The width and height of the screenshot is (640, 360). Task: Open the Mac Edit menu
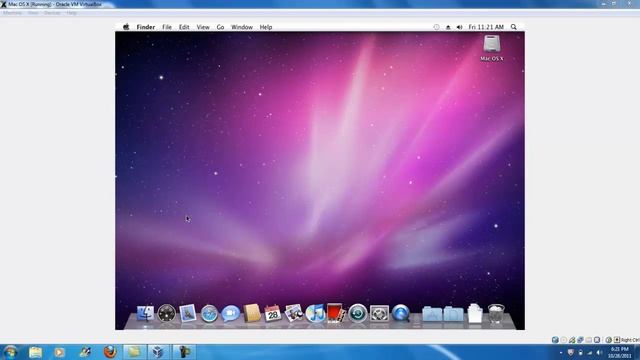tap(184, 27)
